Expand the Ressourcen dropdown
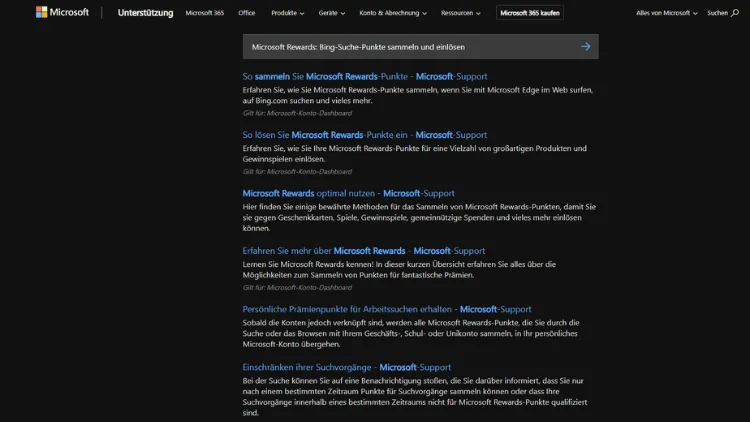 461,13
